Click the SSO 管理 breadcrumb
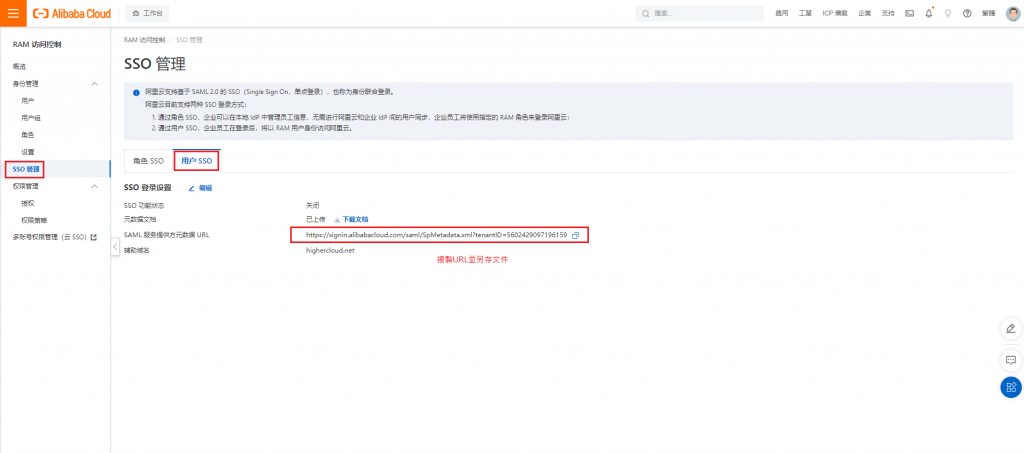Screen dimensions: 1024x453 [189, 40]
